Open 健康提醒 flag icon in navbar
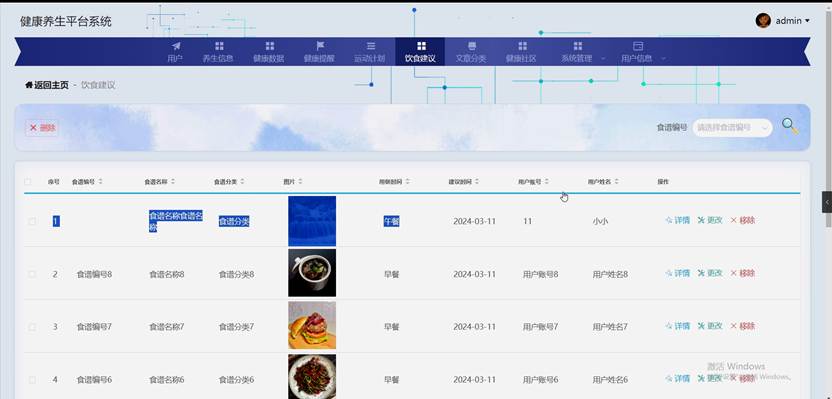Viewport: 832px width, 399px height. coord(320,46)
